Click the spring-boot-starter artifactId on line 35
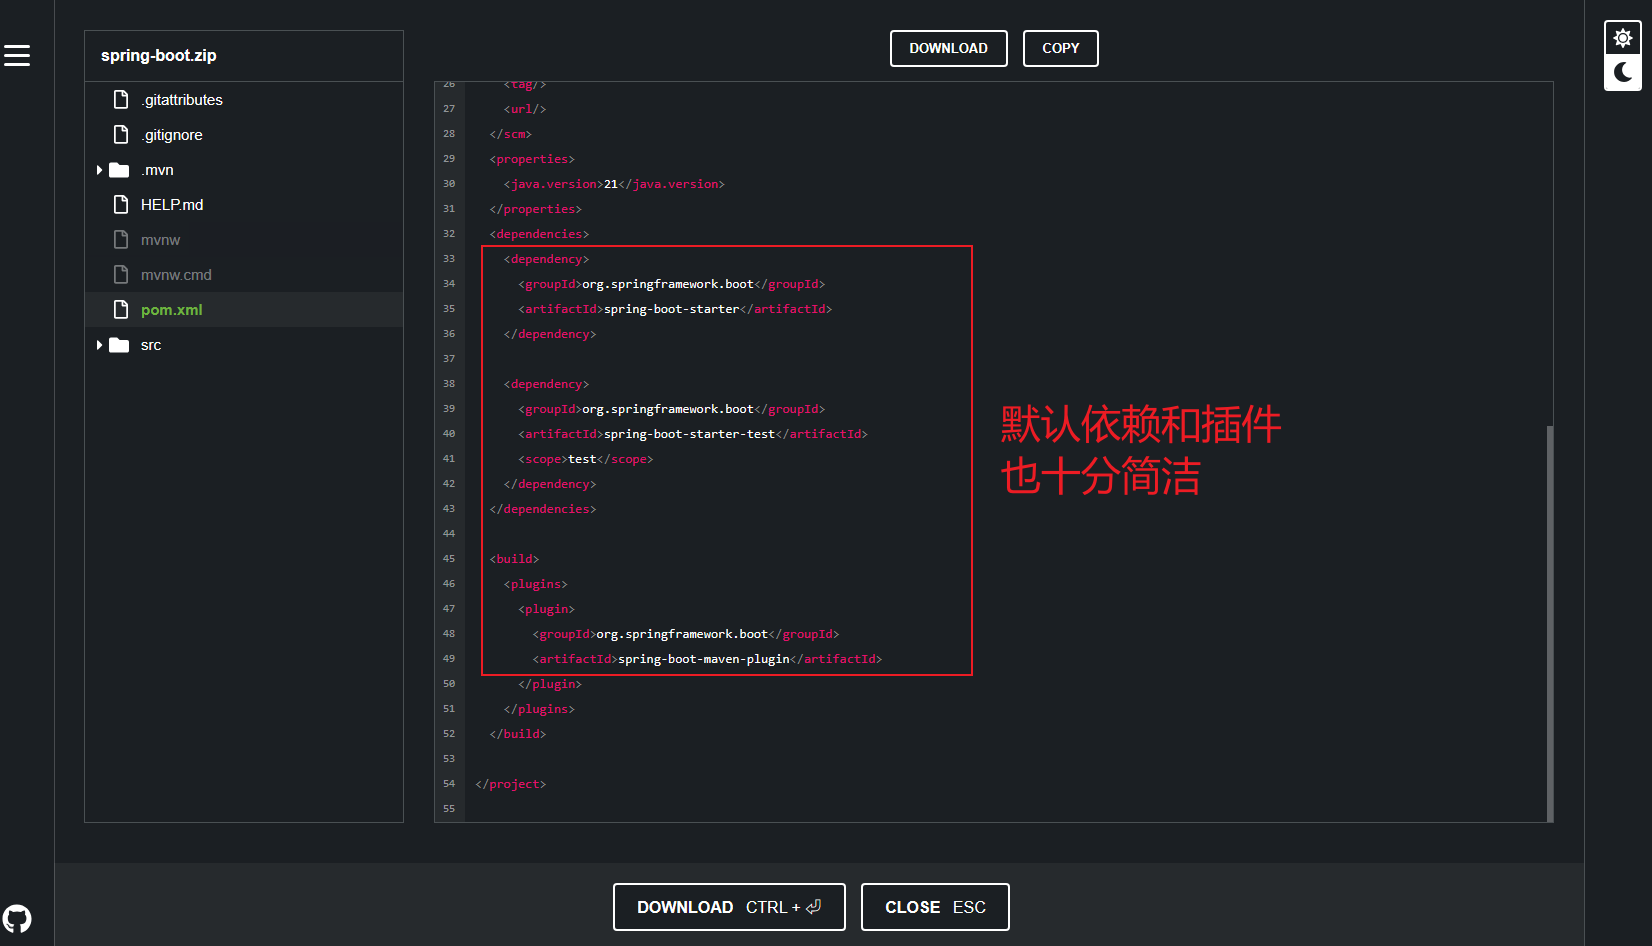Image resolution: width=1652 pixels, height=946 pixels. click(675, 309)
